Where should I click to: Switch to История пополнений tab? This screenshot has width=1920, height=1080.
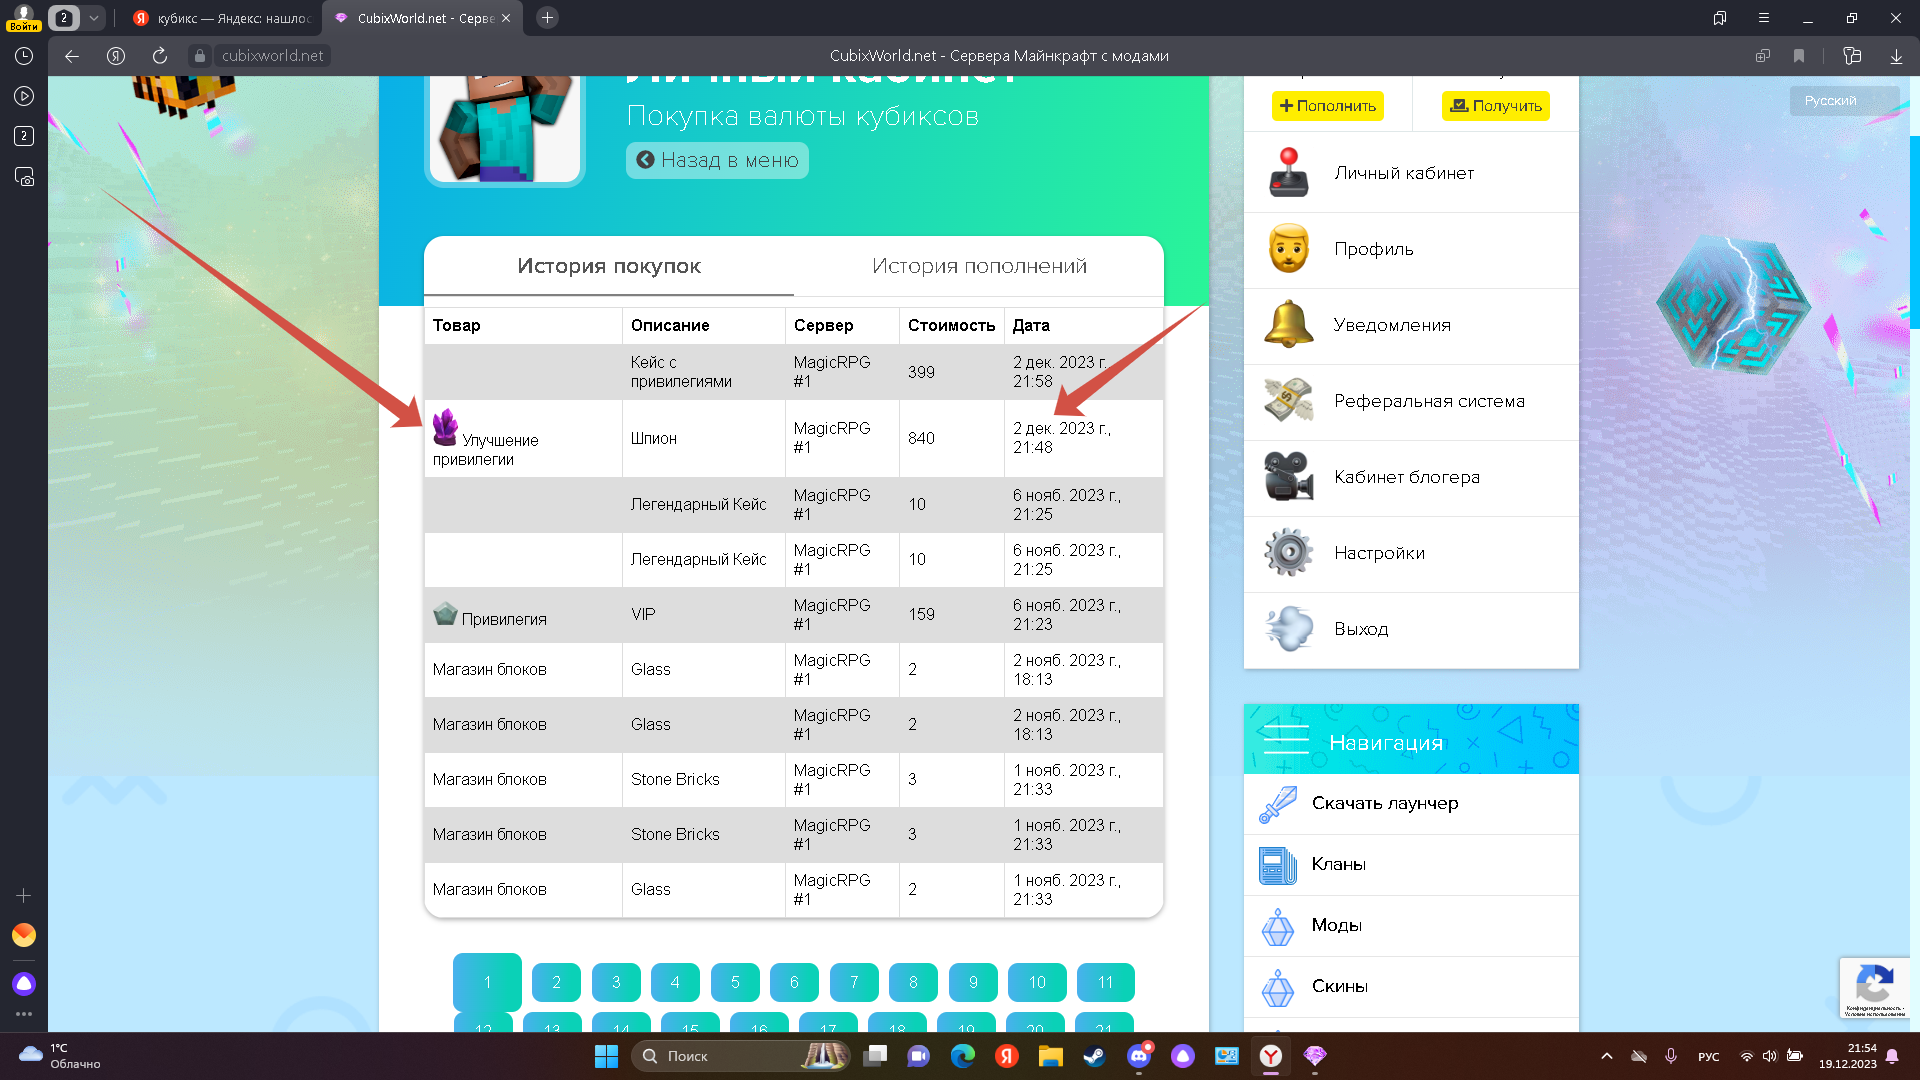coord(978,266)
